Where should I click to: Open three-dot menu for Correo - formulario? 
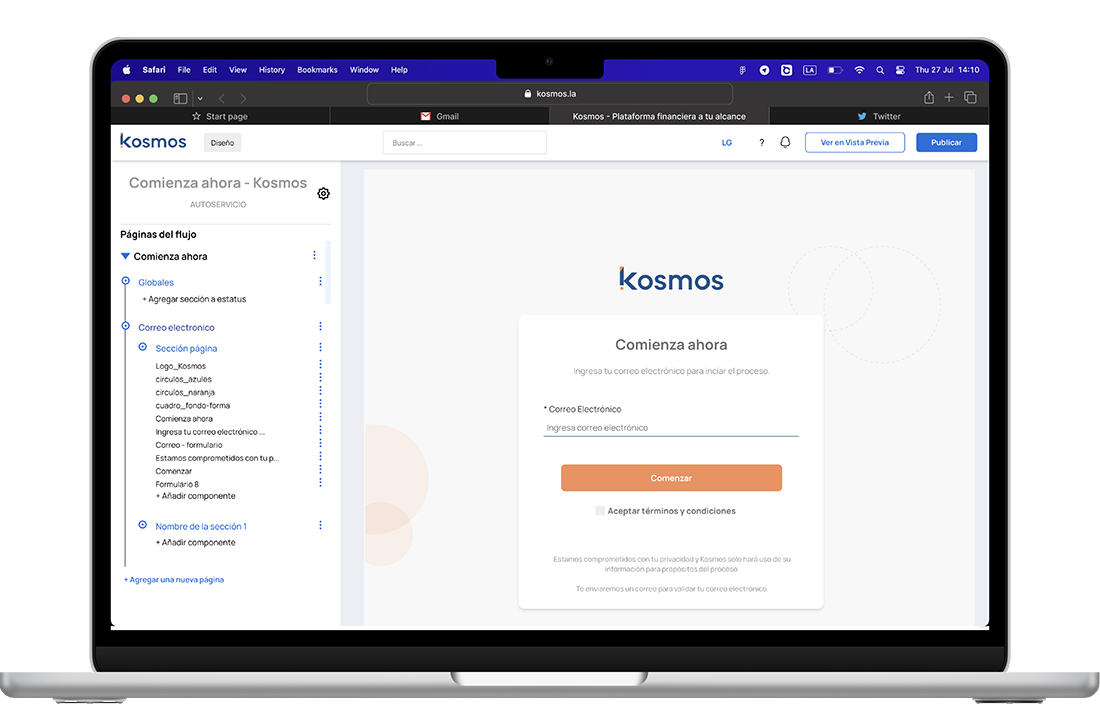pyautogui.click(x=321, y=444)
